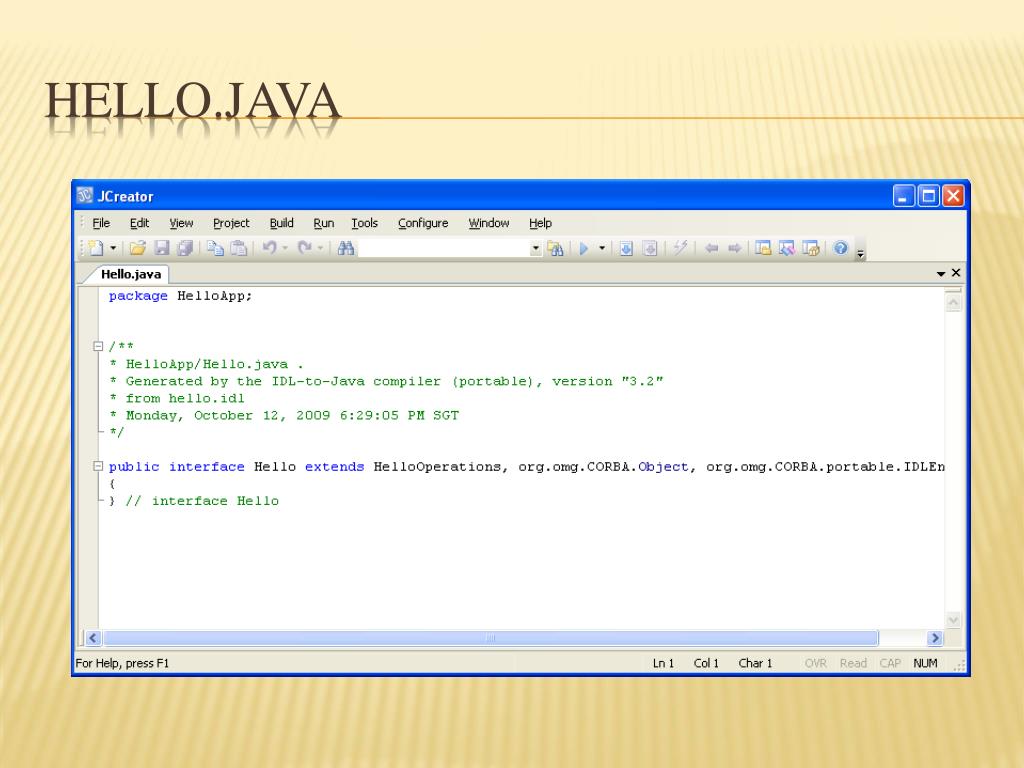Open the Run menu
This screenshot has height=768, width=1024.
(323, 223)
